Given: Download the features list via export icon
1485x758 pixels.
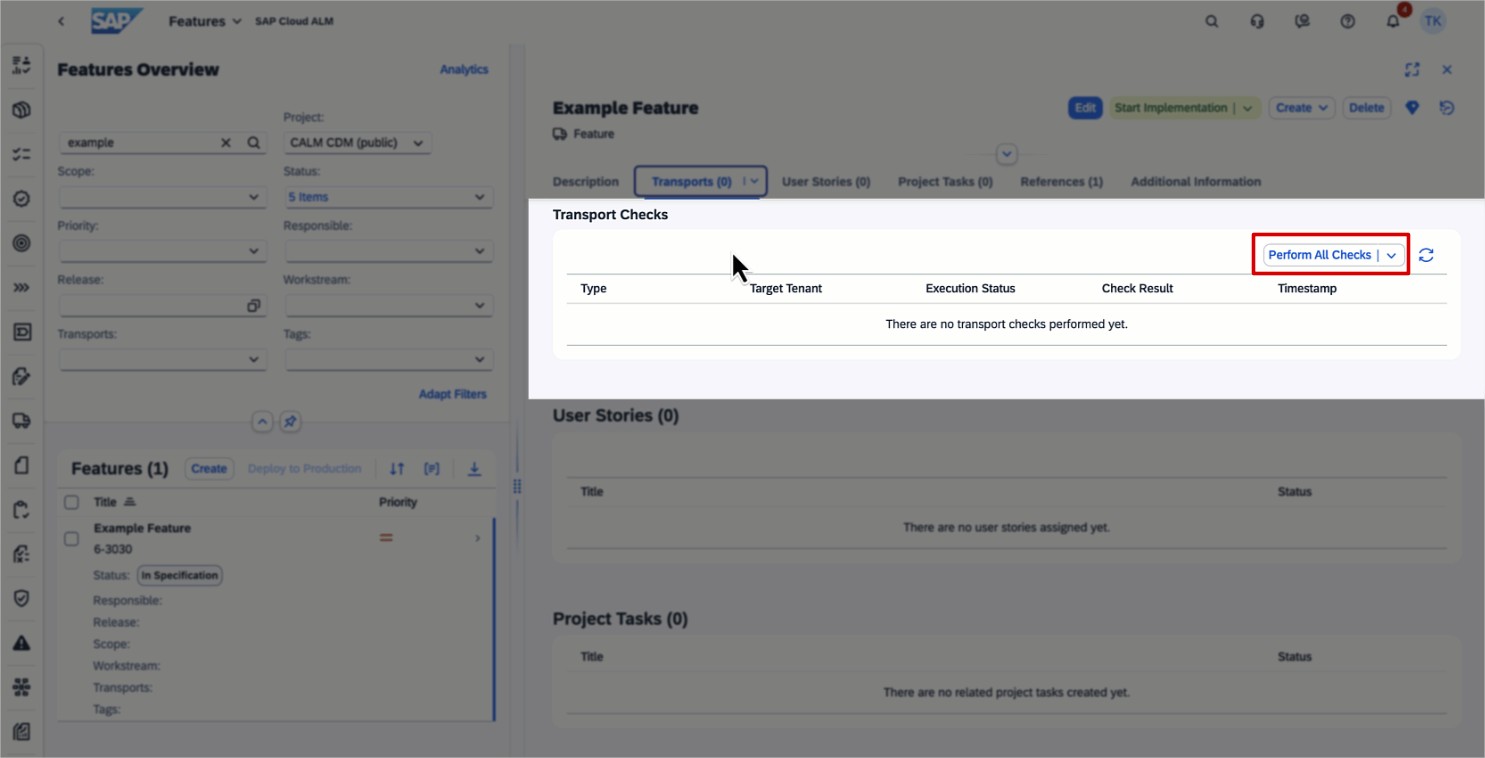Looking at the screenshot, I should (474, 468).
